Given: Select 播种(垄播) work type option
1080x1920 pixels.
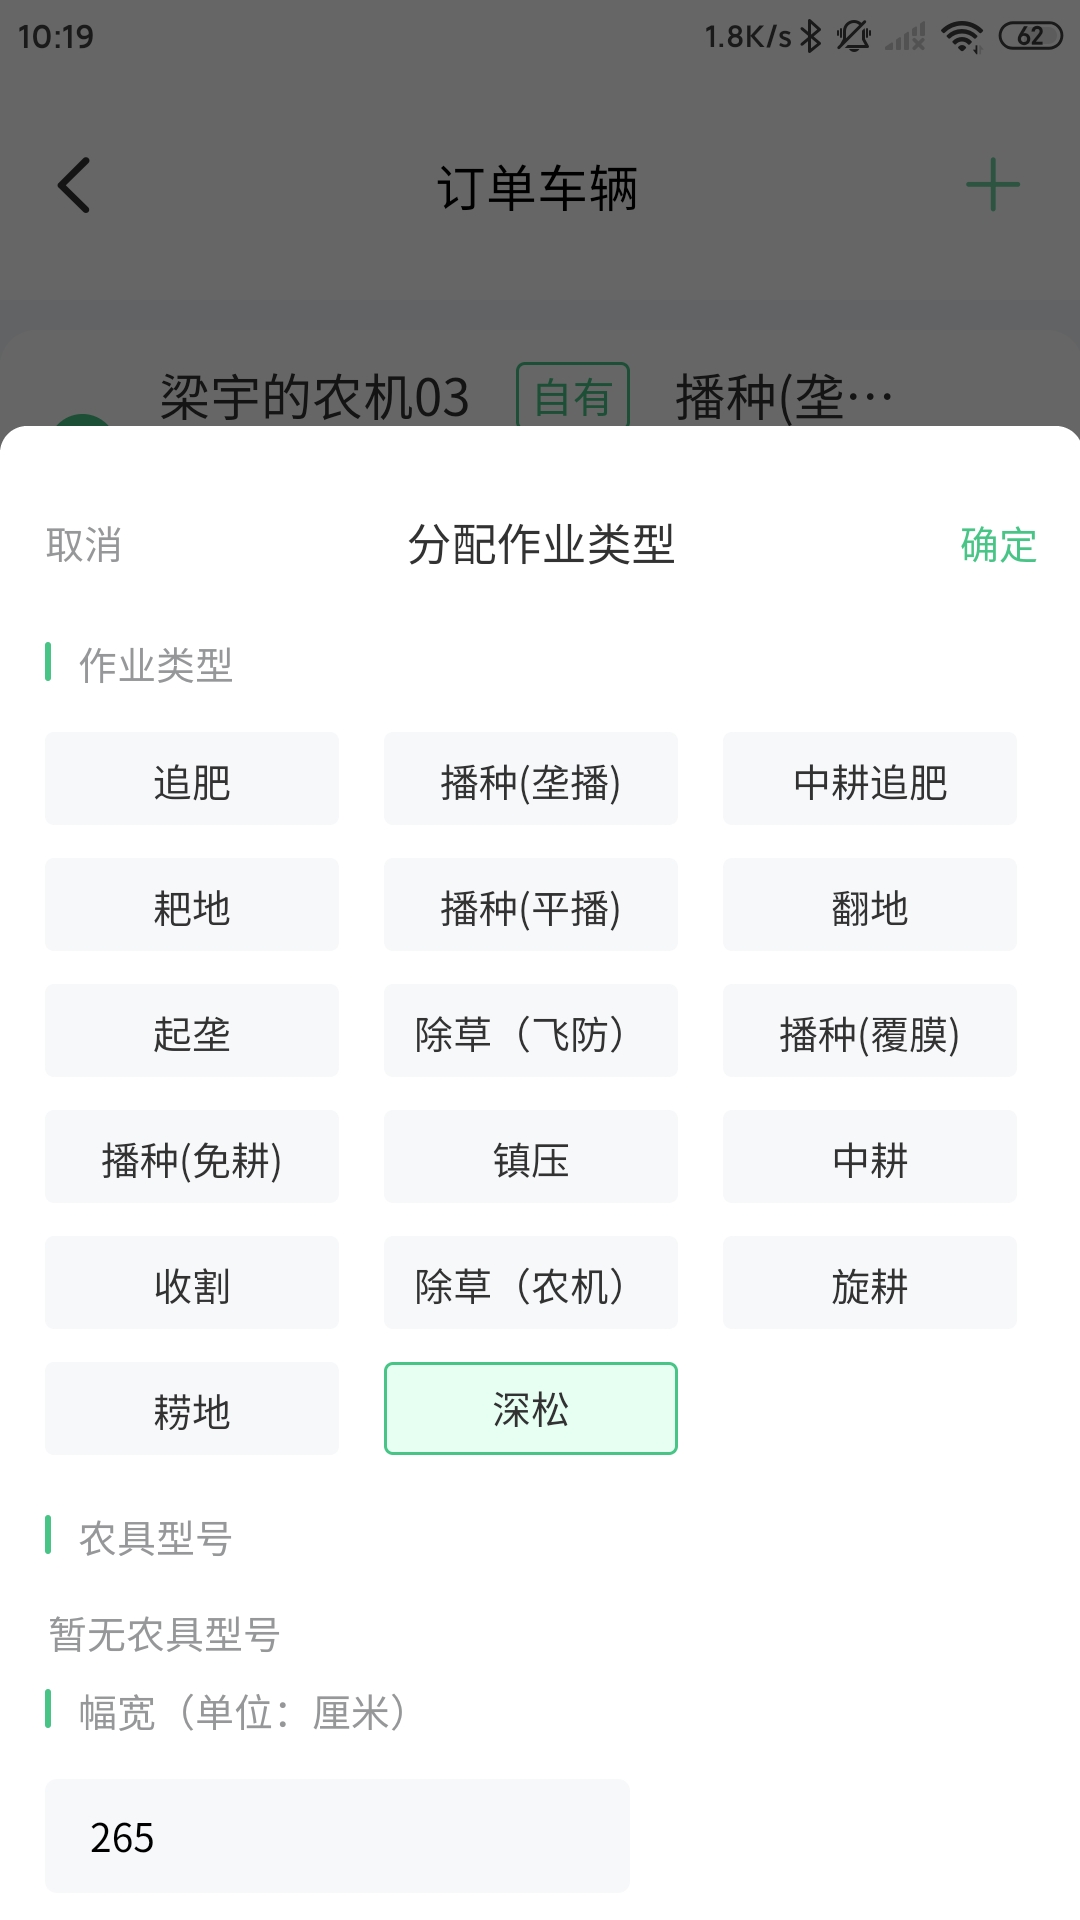Looking at the screenshot, I should click(531, 779).
